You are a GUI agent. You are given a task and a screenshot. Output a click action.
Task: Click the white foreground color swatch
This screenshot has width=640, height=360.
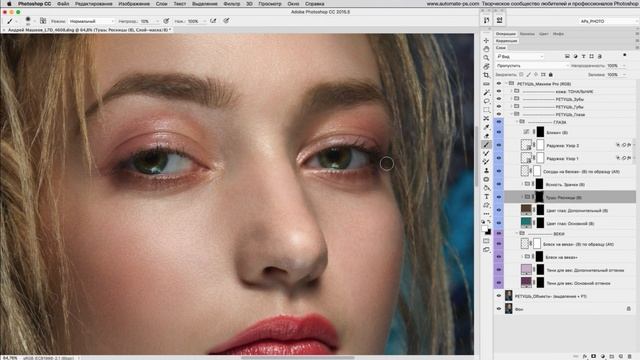pos(484,229)
